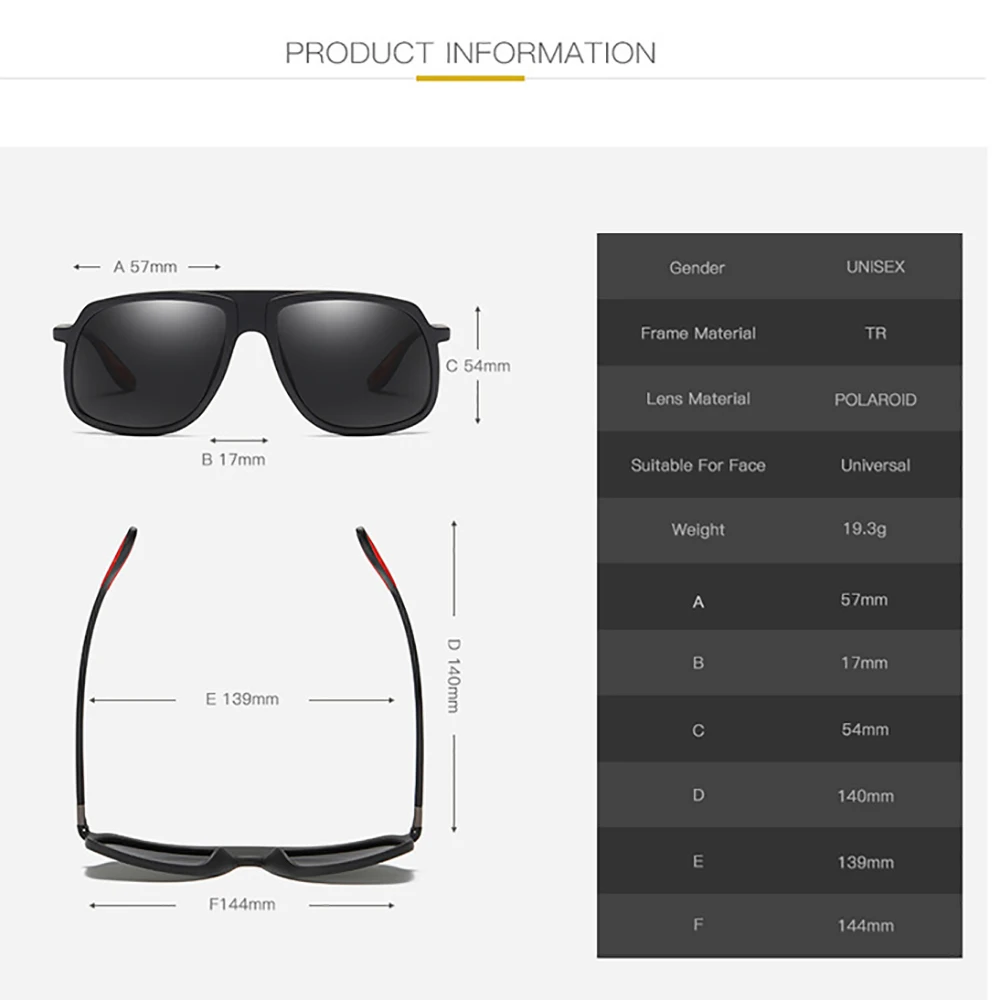
Task: Click the E 139mm measurement label
Action: click(242, 699)
